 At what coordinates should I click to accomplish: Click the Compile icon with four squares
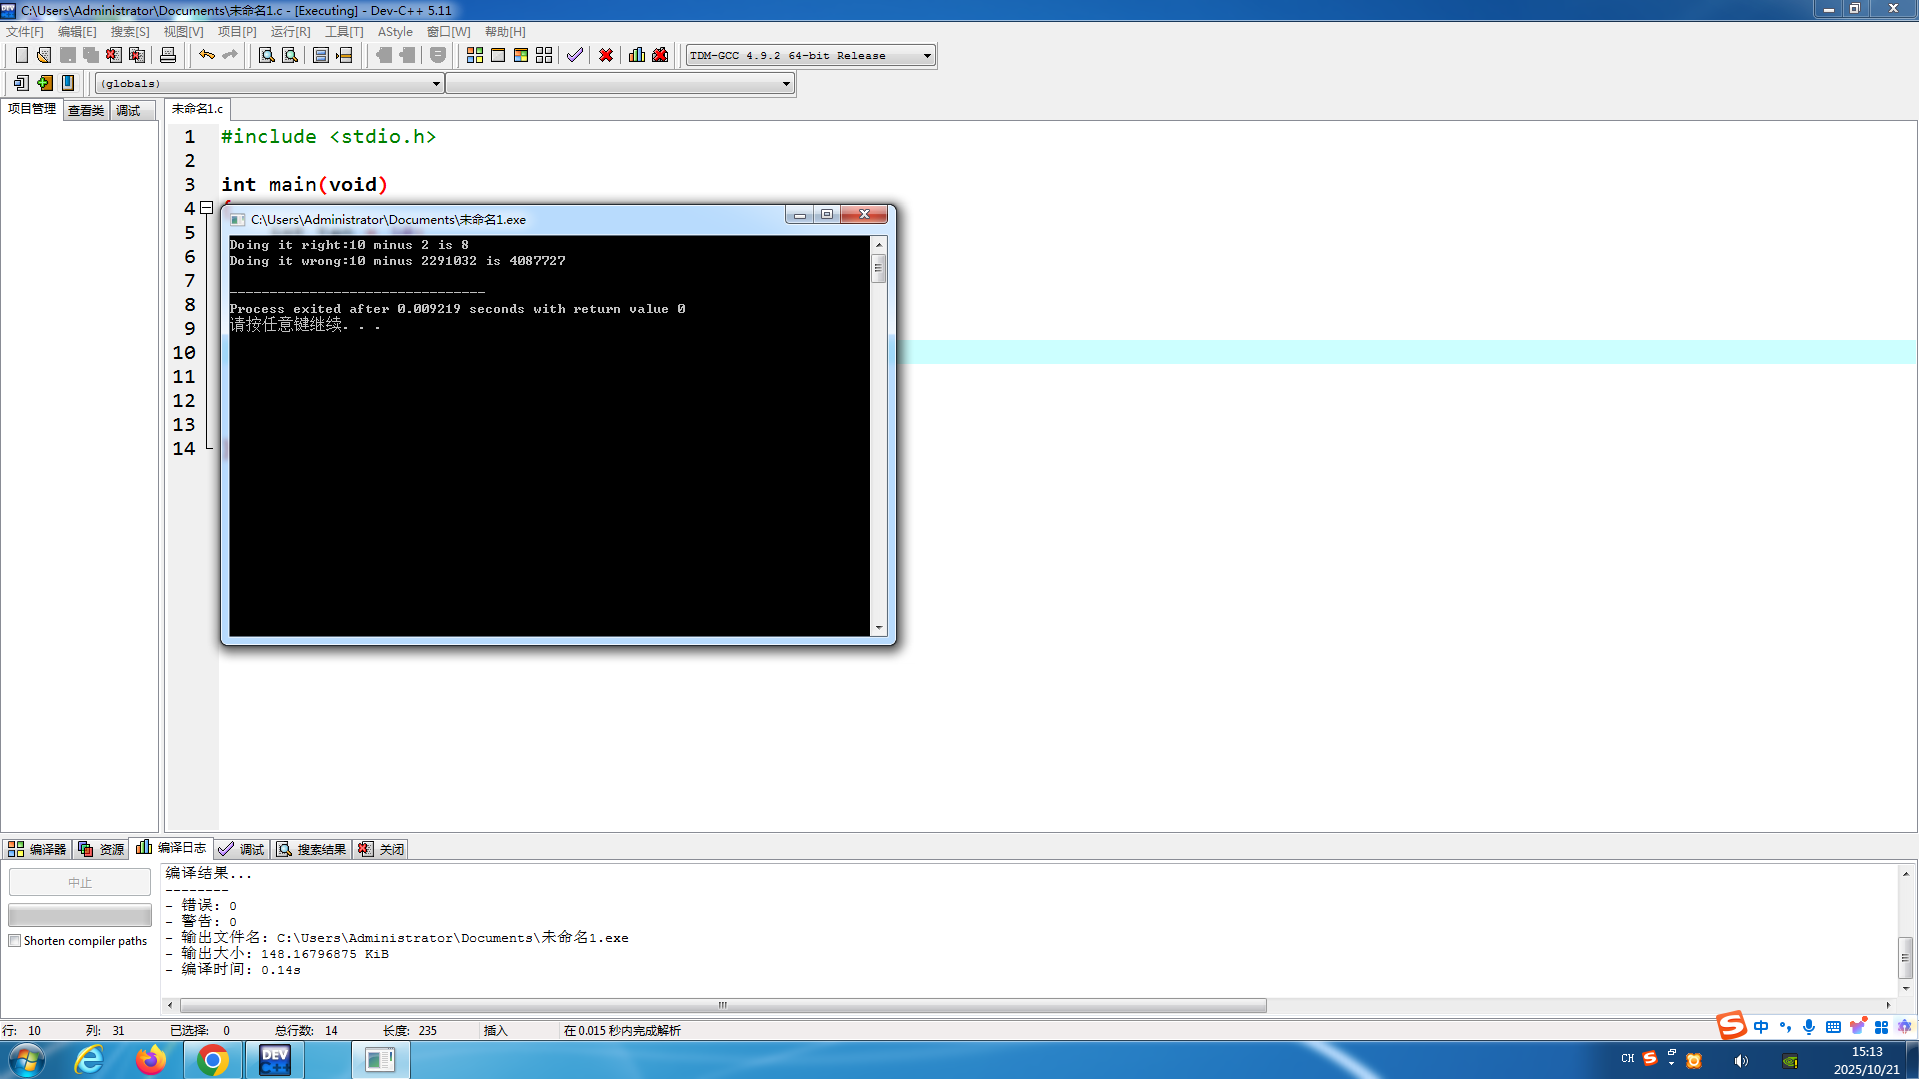click(x=475, y=55)
